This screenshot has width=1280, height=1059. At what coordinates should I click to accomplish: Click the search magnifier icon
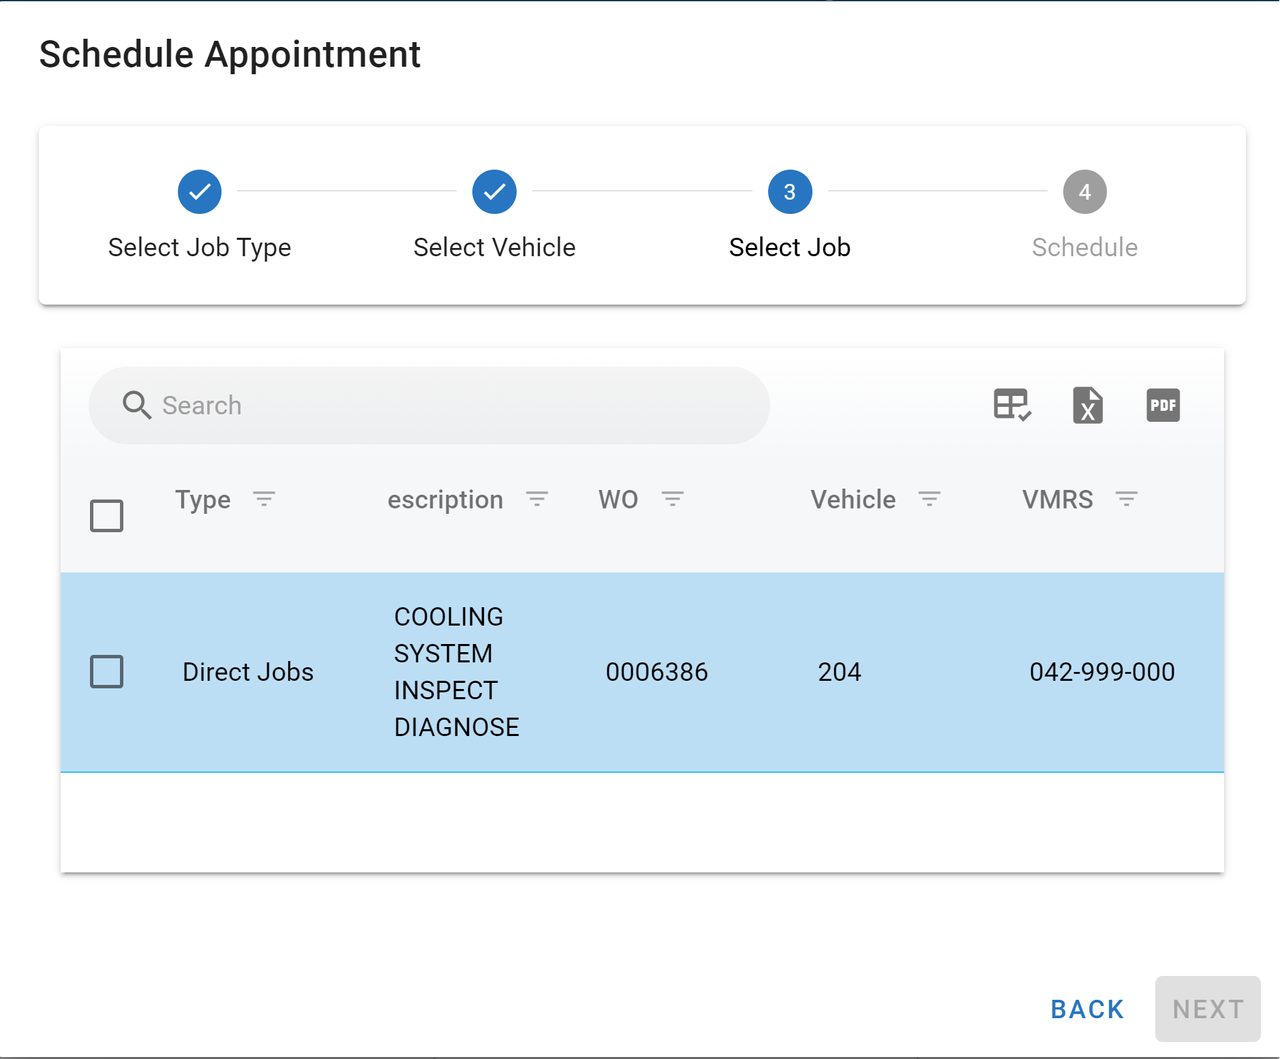click(137, 405)
